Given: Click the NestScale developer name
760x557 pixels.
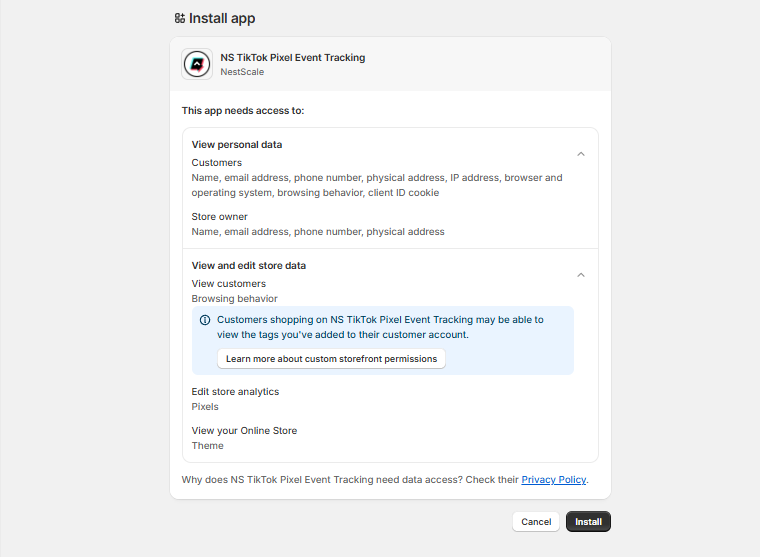Looking at the screenshot, I should coord(242,72).
